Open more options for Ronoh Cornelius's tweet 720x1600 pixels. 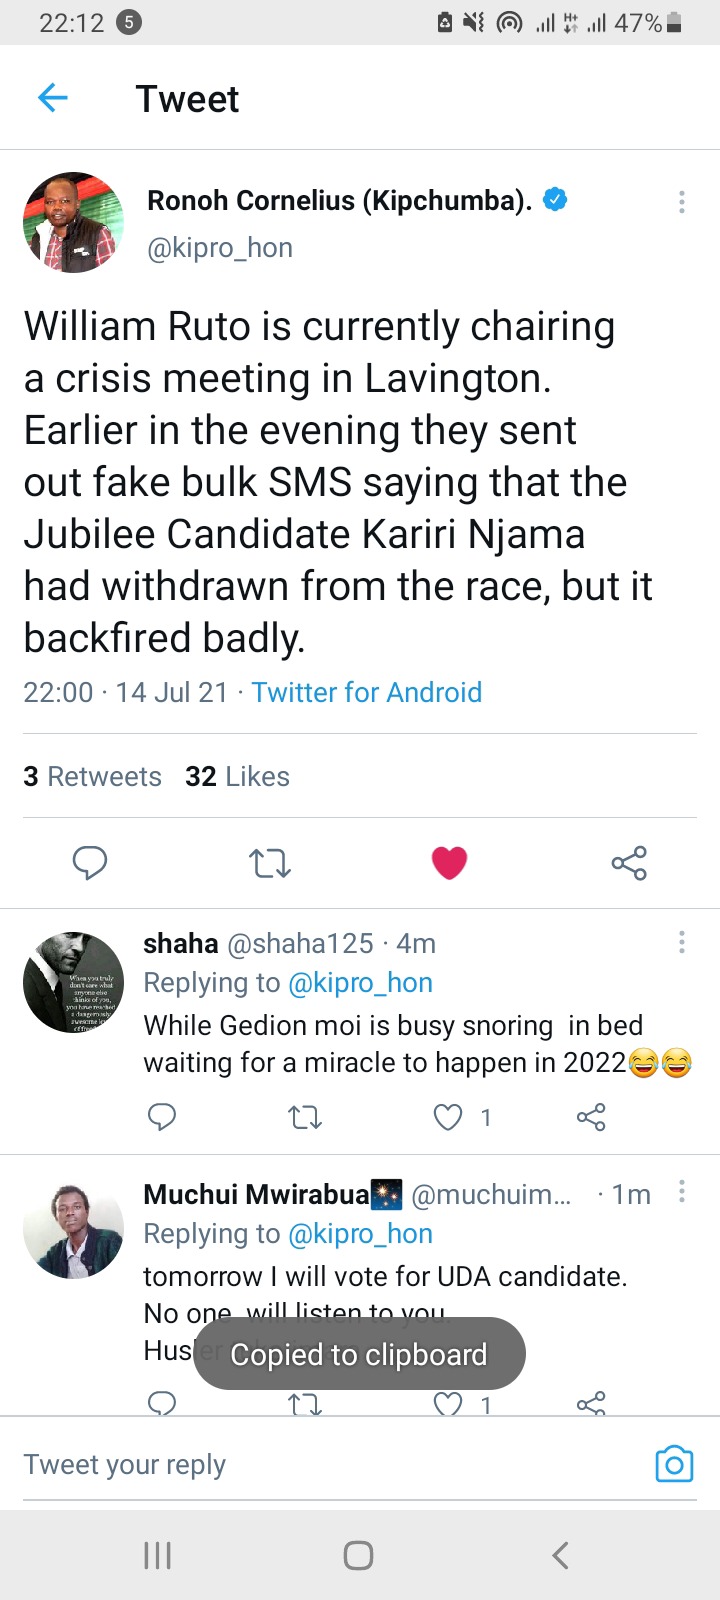pyautogui.click(x=681, y=202)
